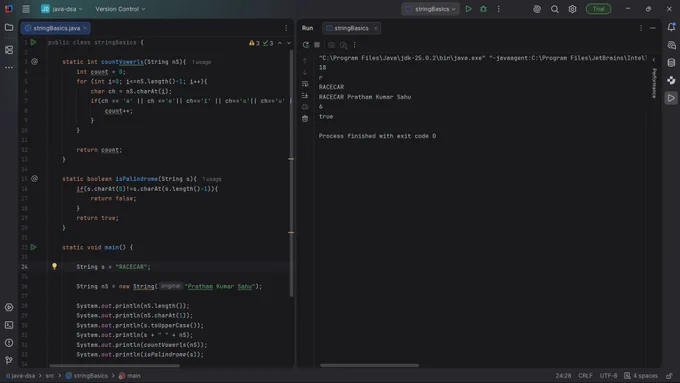The height and width of the screenshot is (383, 680).
Task: Click the Process finished console line
Action: [377, 136]
